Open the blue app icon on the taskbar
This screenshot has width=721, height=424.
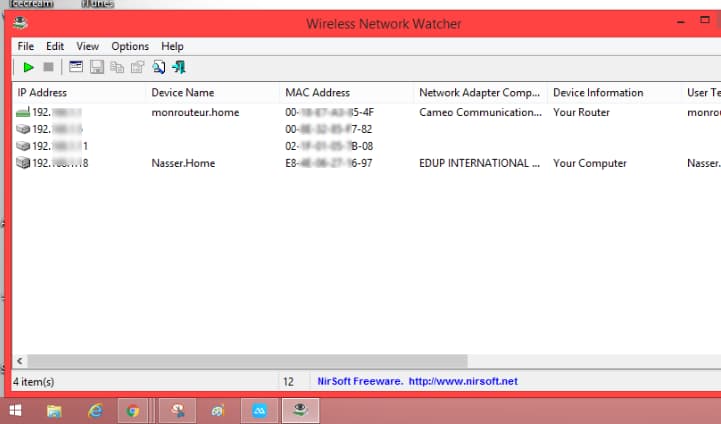pos(259,410)
